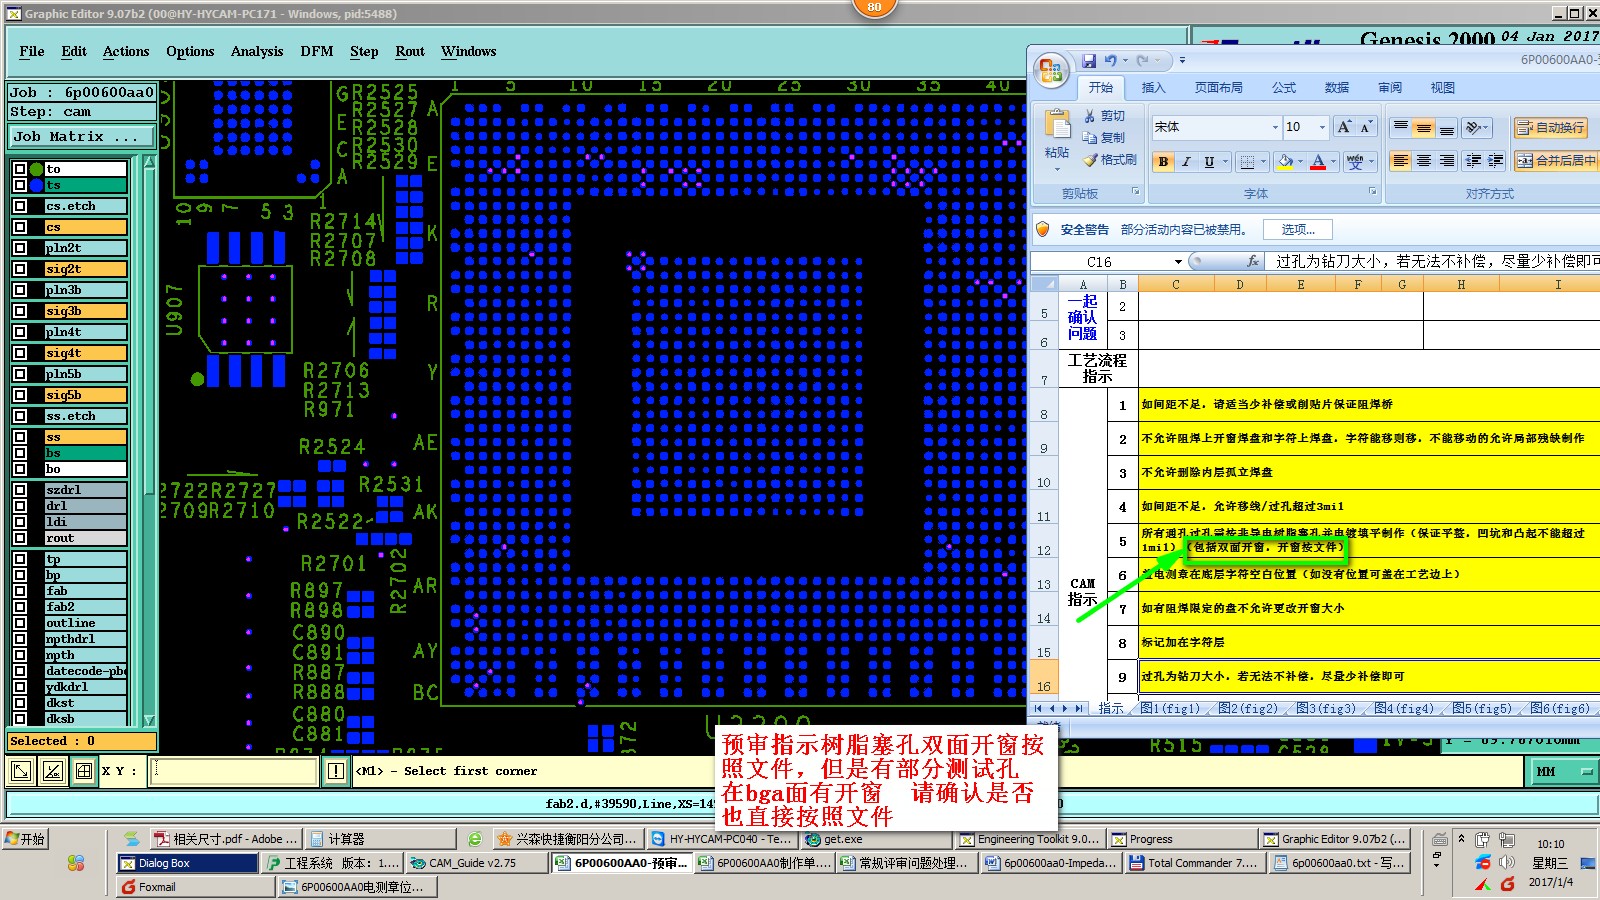The width and height of the screenshot is (1600, 900).
Task: Toggle visibility checkbox of layer szdrl
Action: click(20, 490)
